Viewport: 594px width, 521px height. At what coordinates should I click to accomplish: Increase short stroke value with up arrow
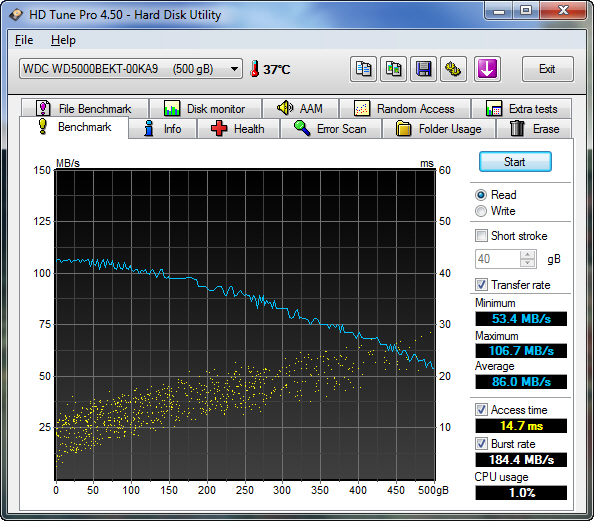pyautogui.click(x=527, y=255)
